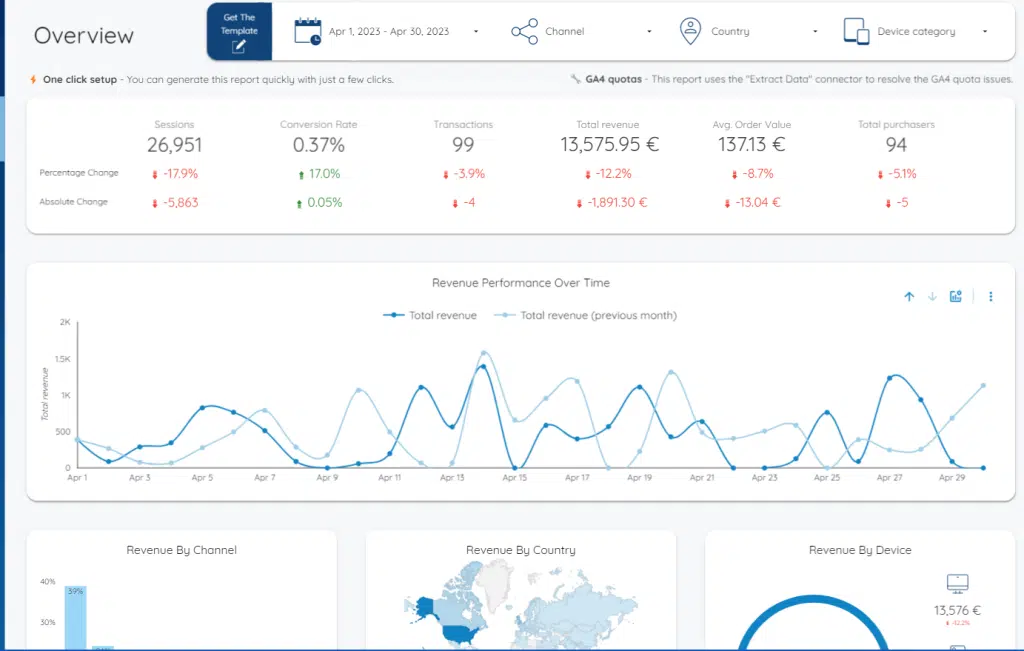
Task: Click the Revenue Performance Over Time title
Action: coord(520,283)
